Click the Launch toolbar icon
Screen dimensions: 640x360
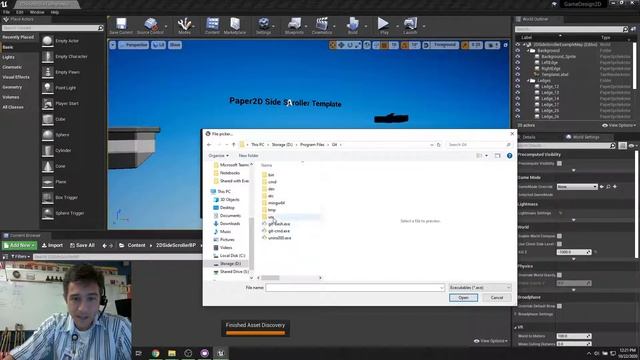[x=410, y=24]
